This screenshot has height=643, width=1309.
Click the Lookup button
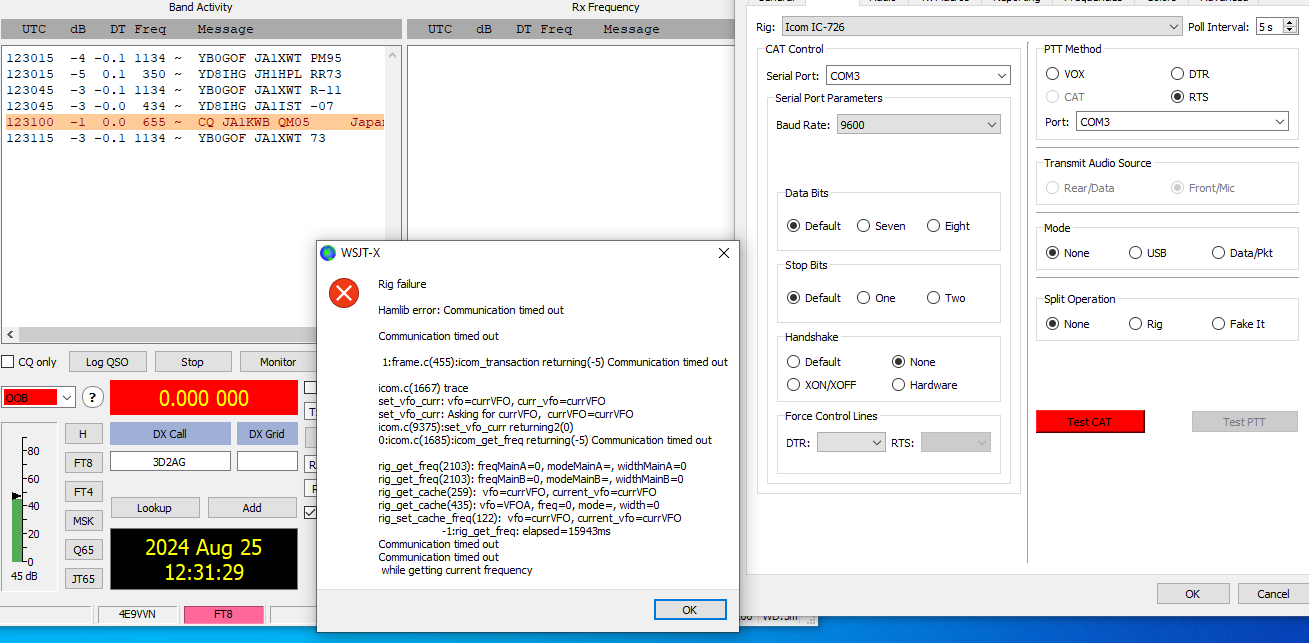154,508
